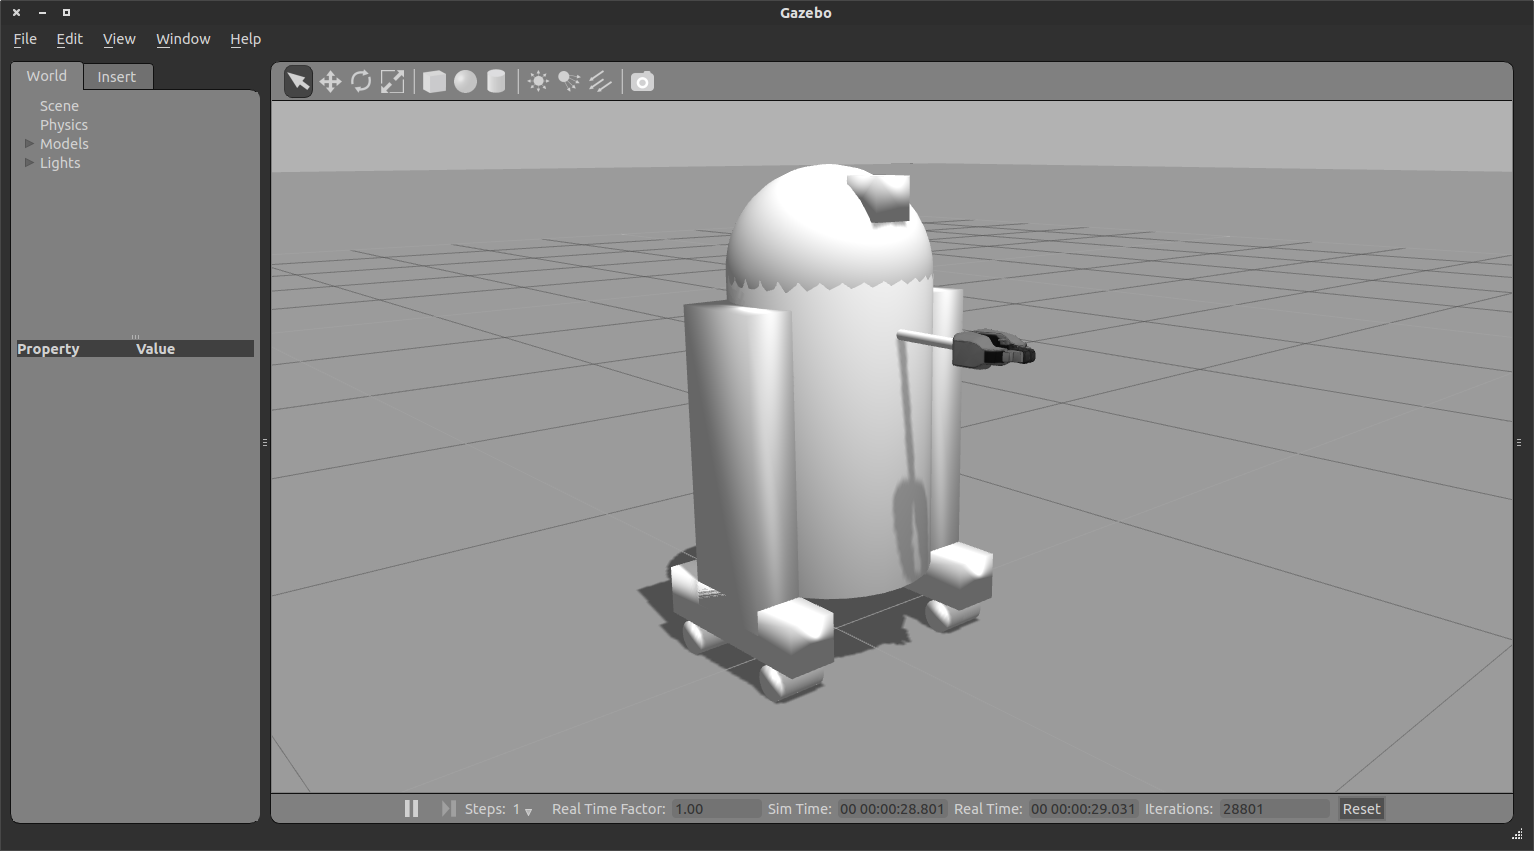Activate the translate mode tool
The height and width of the screenshot is (851, 1534).
[x=330, y=81]
